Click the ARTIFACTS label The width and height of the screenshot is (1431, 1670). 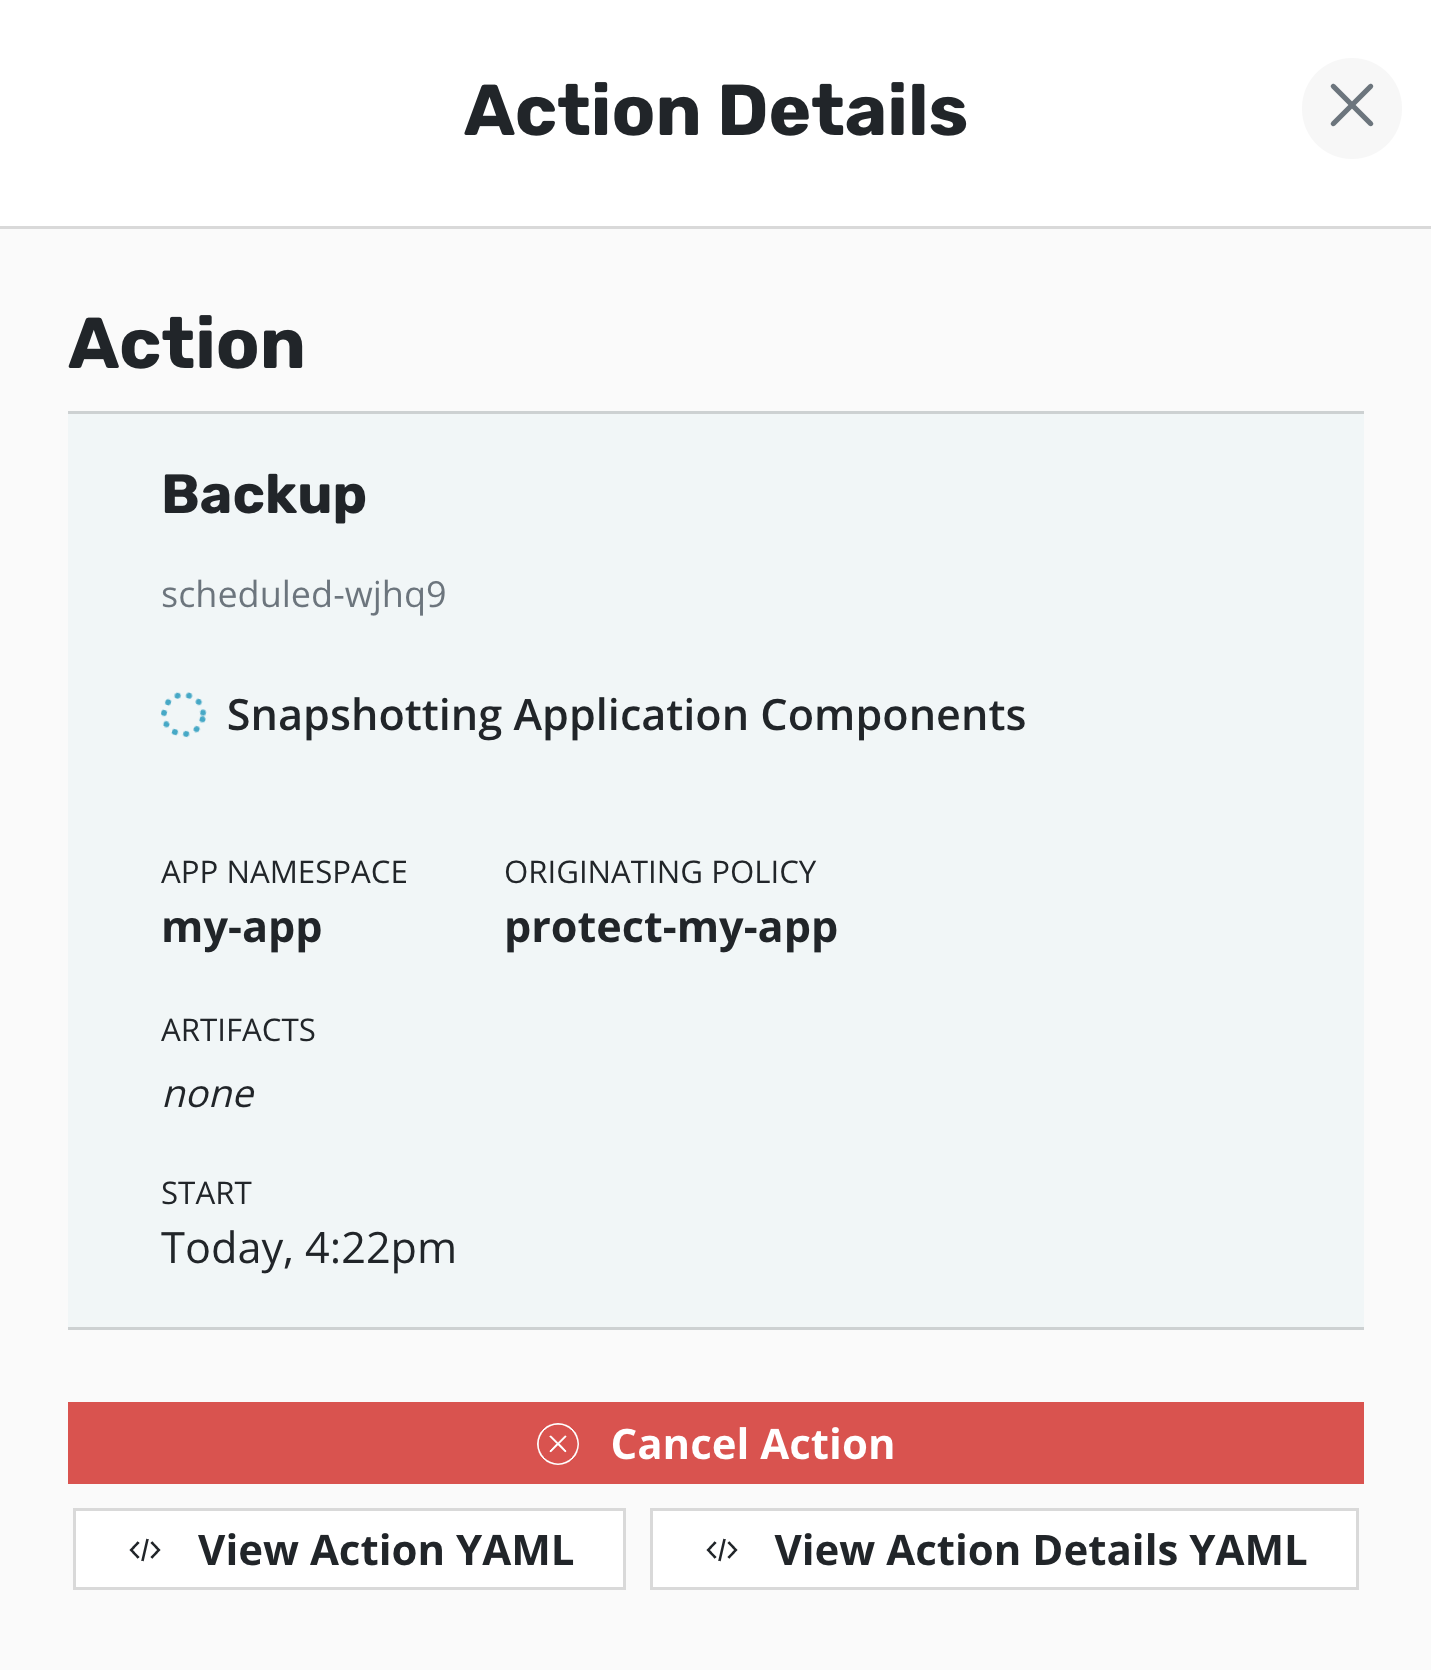(238, 1030)
